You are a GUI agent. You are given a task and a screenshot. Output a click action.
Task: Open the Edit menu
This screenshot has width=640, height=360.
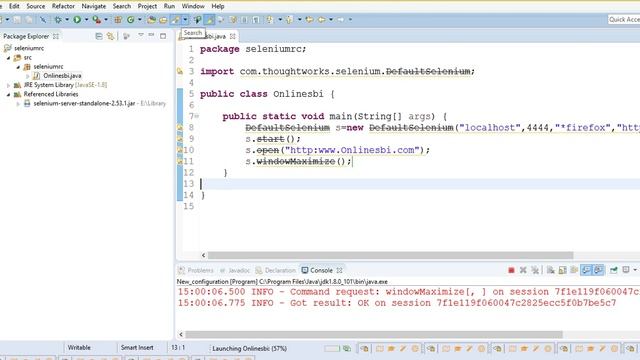(x=14, y=6)
